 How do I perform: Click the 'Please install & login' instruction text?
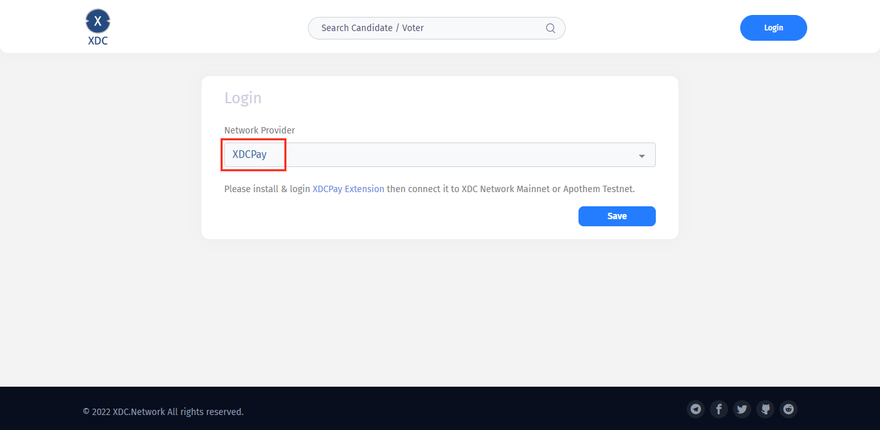267,188
